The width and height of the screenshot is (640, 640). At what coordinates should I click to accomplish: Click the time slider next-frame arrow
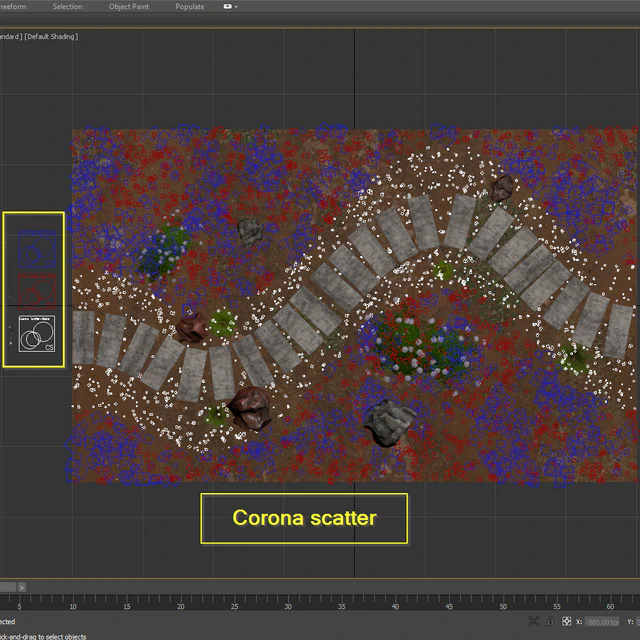coord(22,587)
